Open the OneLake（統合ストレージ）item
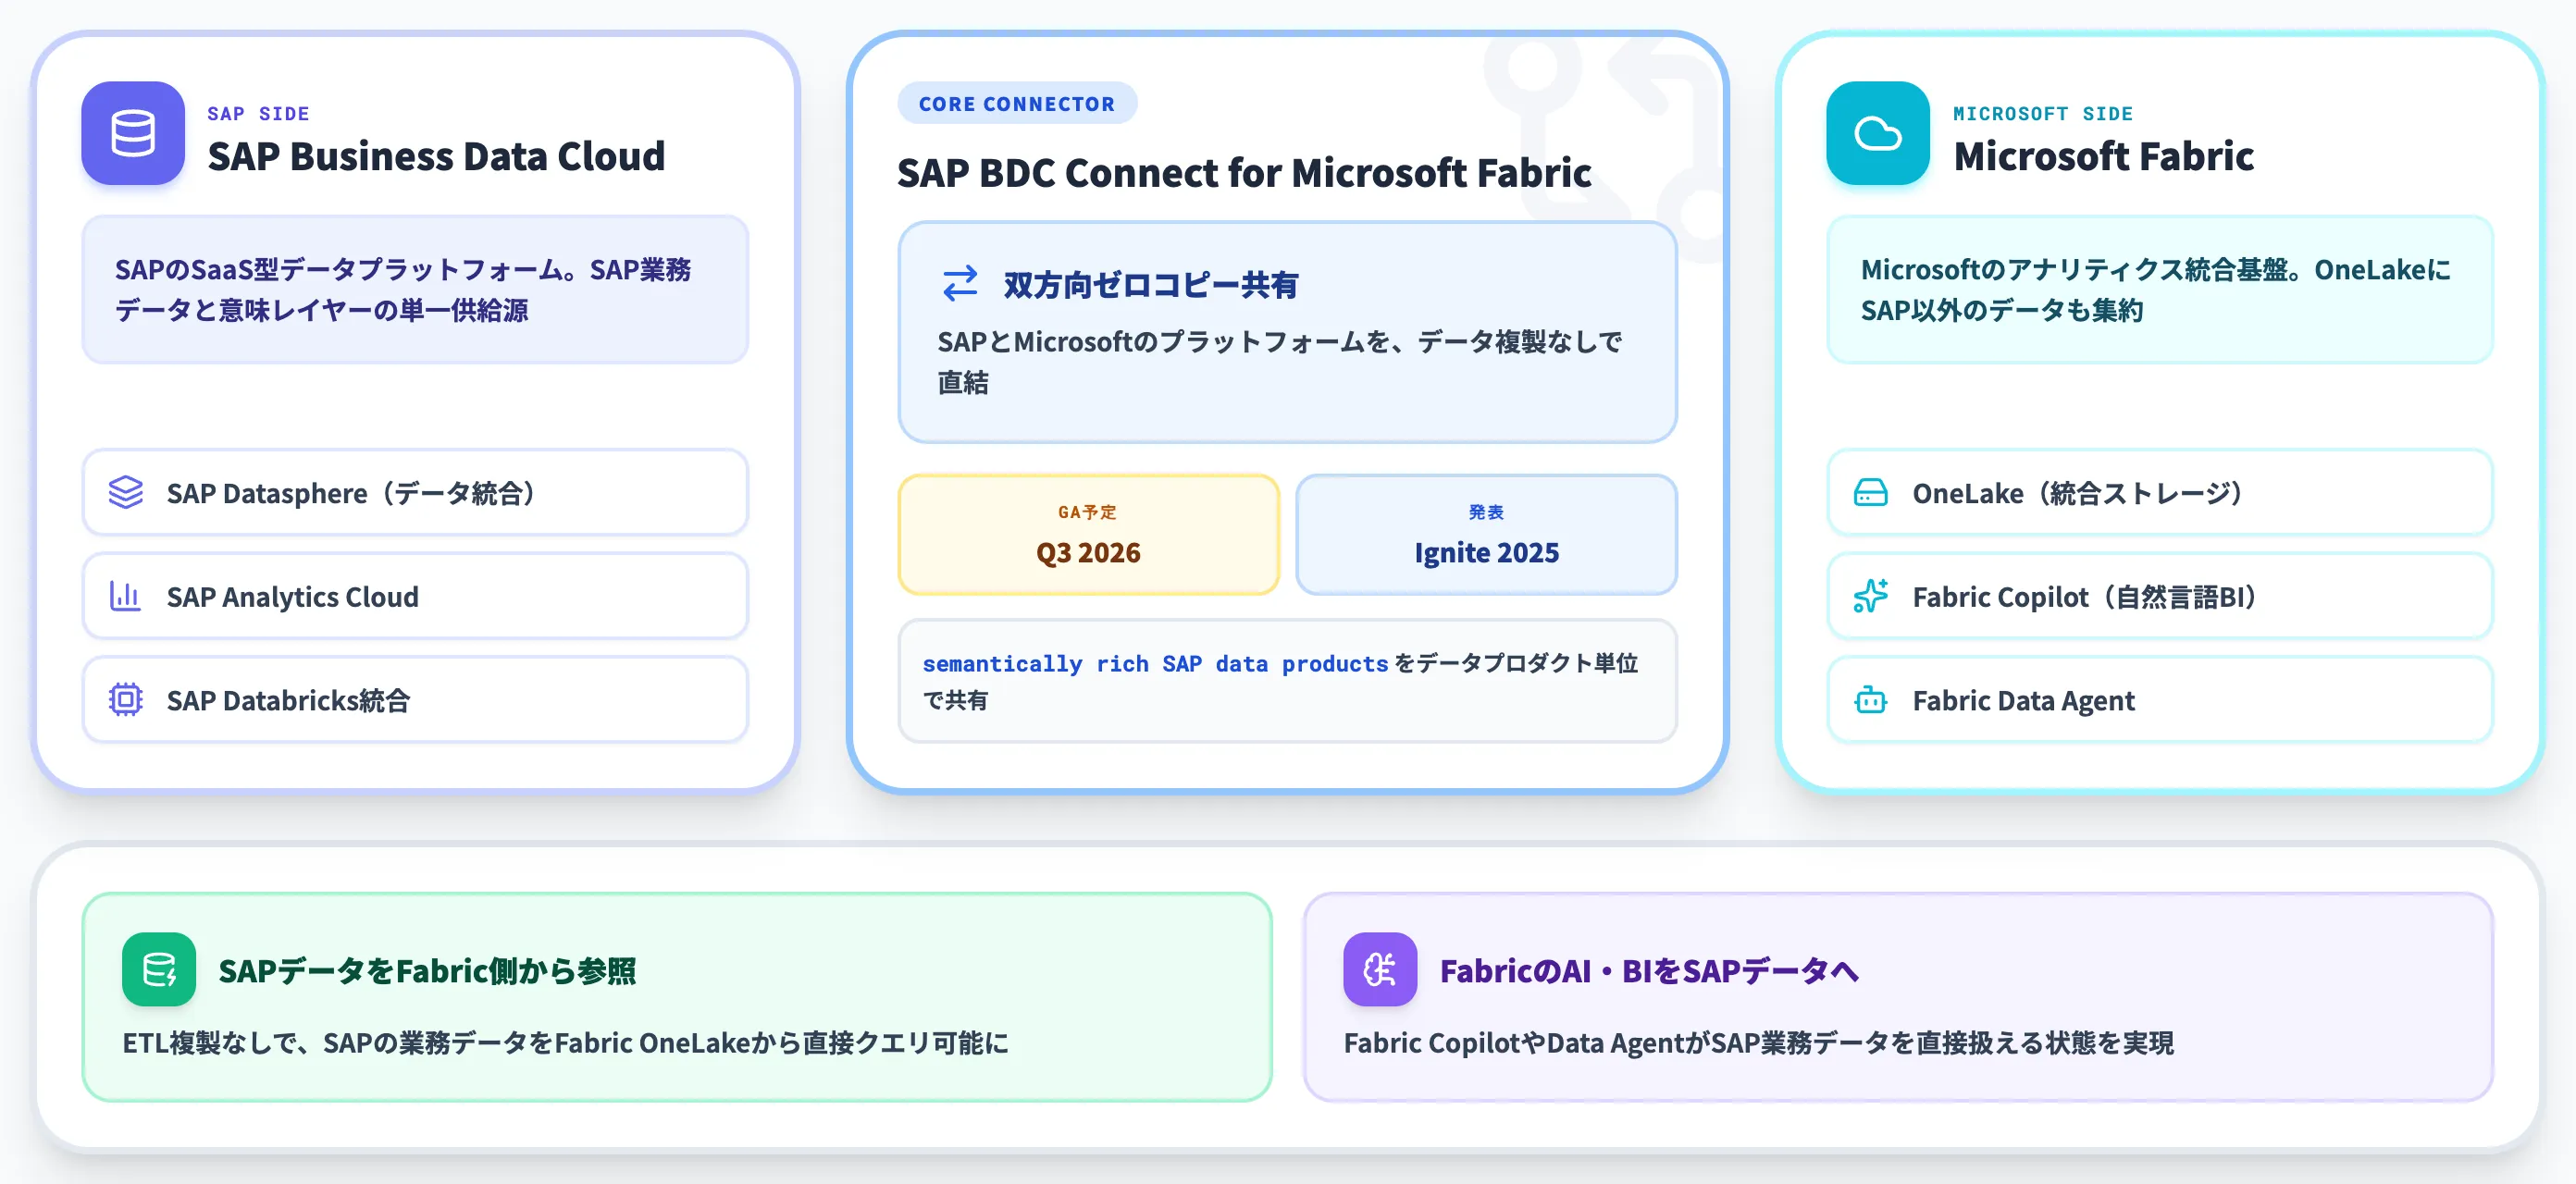 2159,492
